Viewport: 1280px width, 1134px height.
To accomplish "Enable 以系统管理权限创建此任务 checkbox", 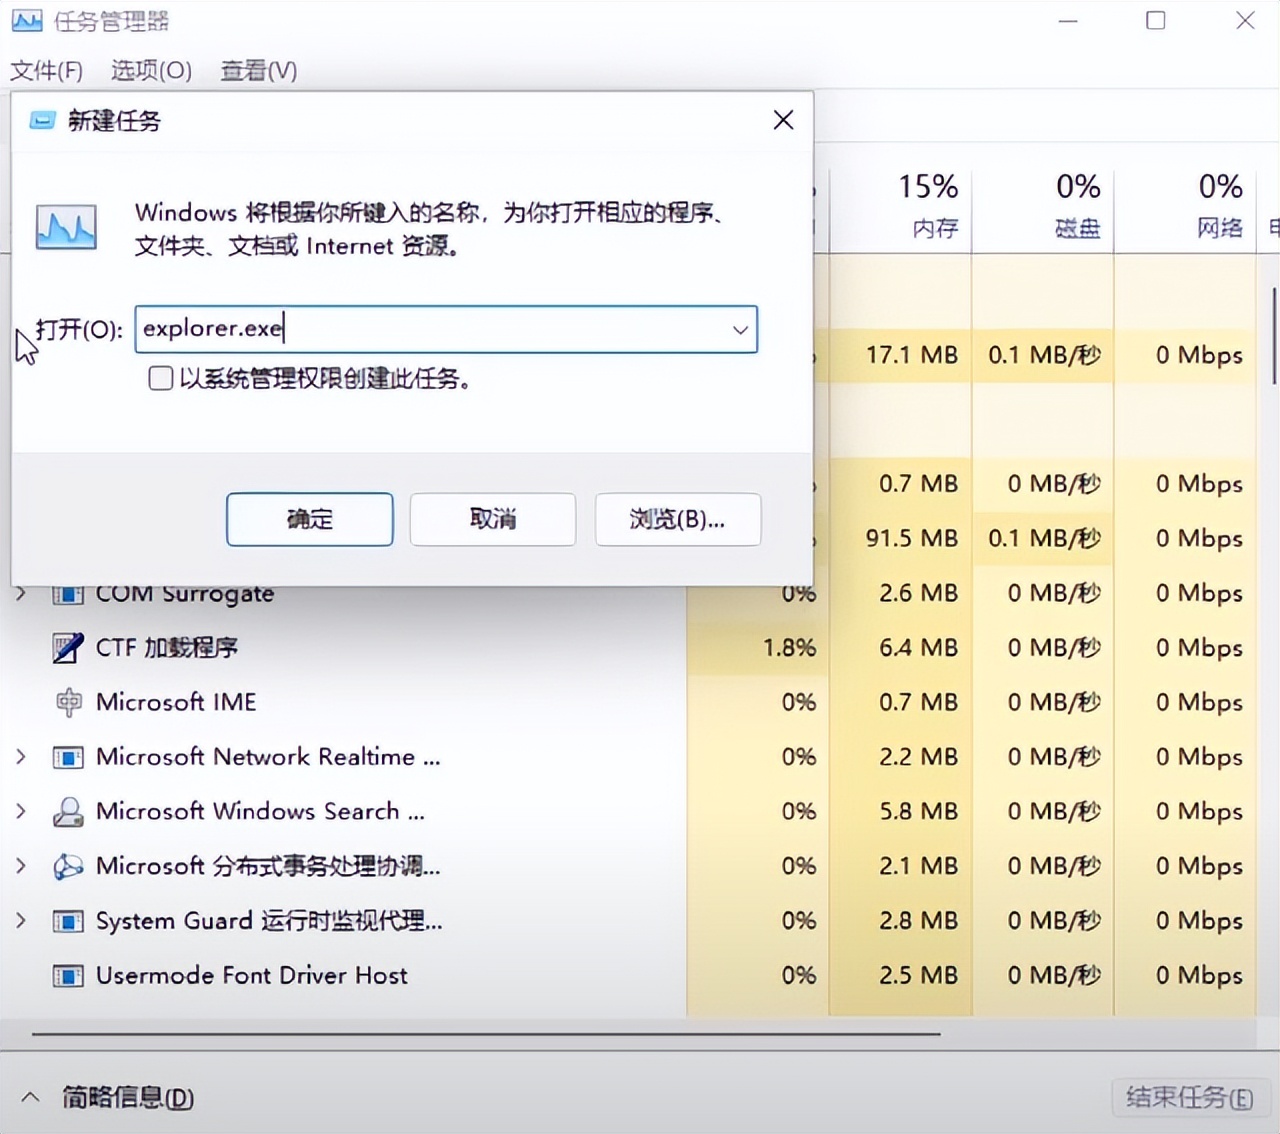I will 160,379.
